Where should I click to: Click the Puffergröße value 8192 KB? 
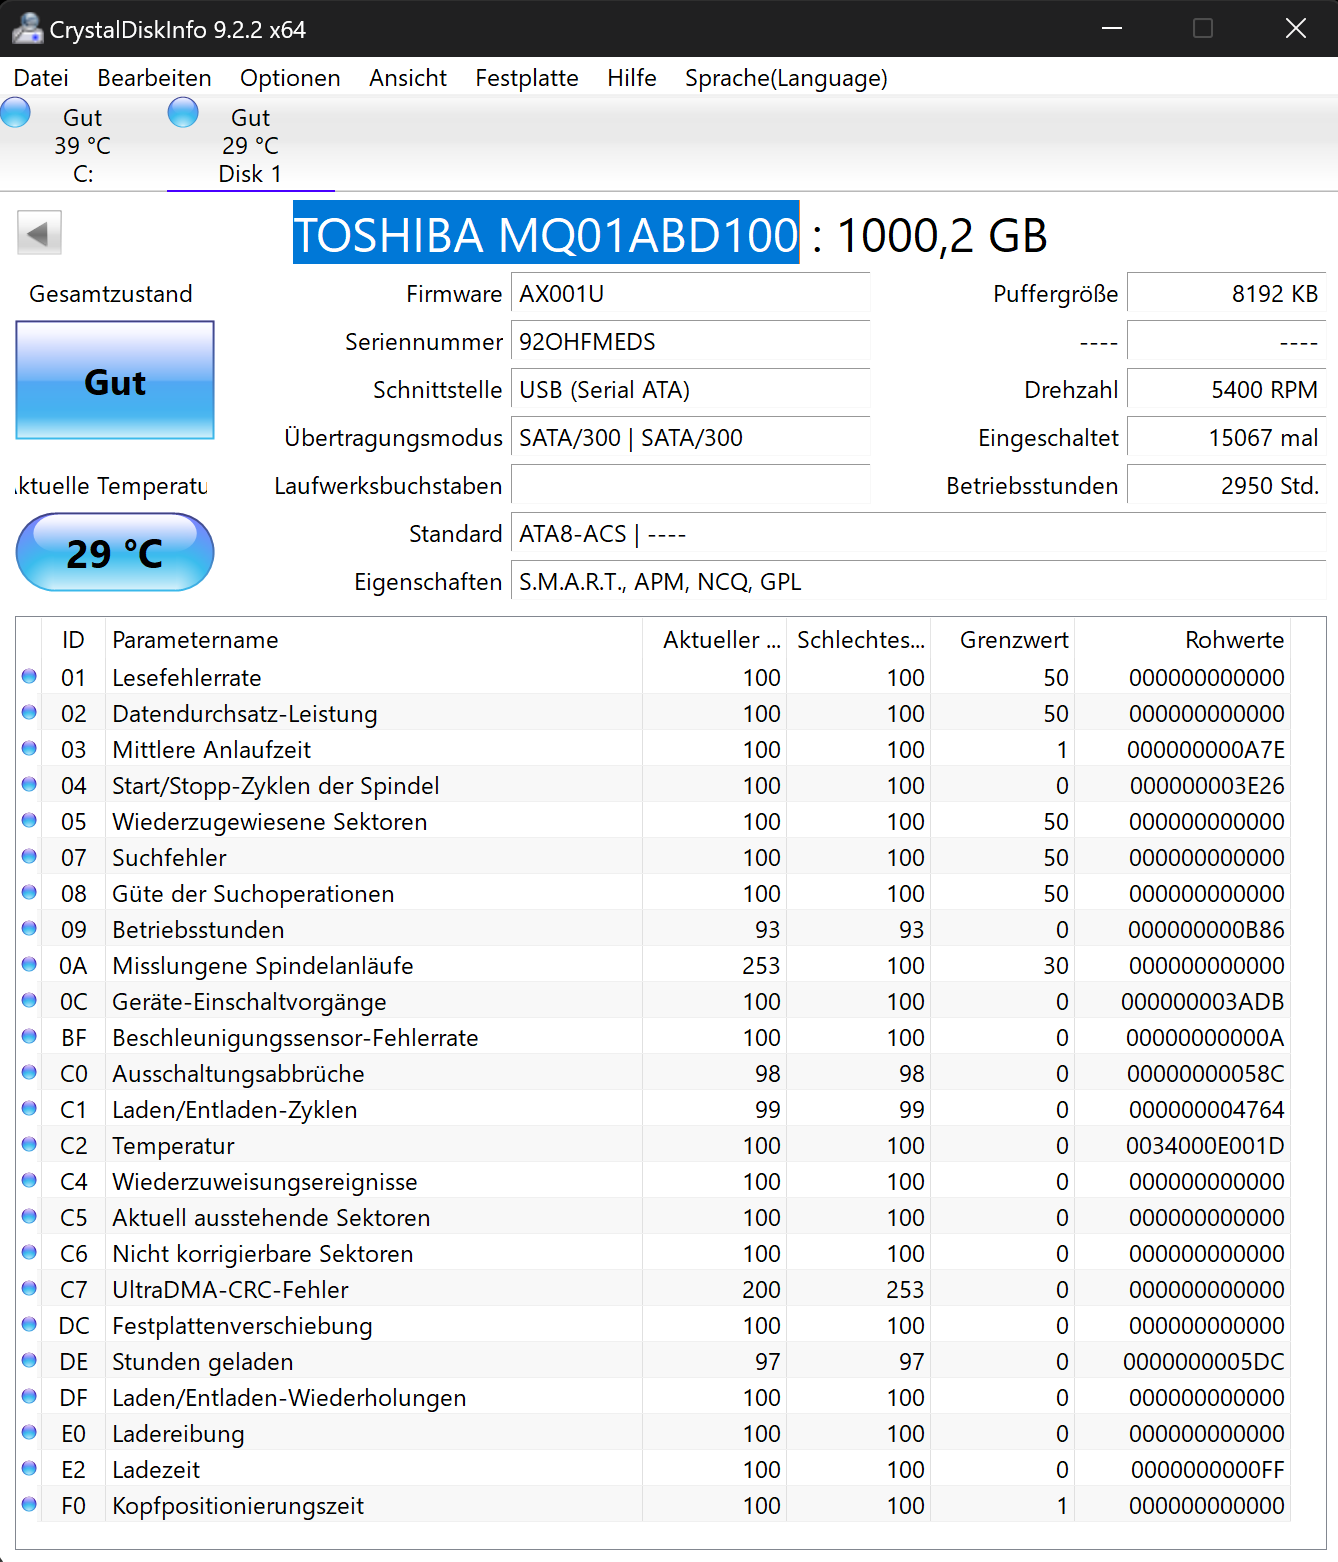pos(1226,294)
